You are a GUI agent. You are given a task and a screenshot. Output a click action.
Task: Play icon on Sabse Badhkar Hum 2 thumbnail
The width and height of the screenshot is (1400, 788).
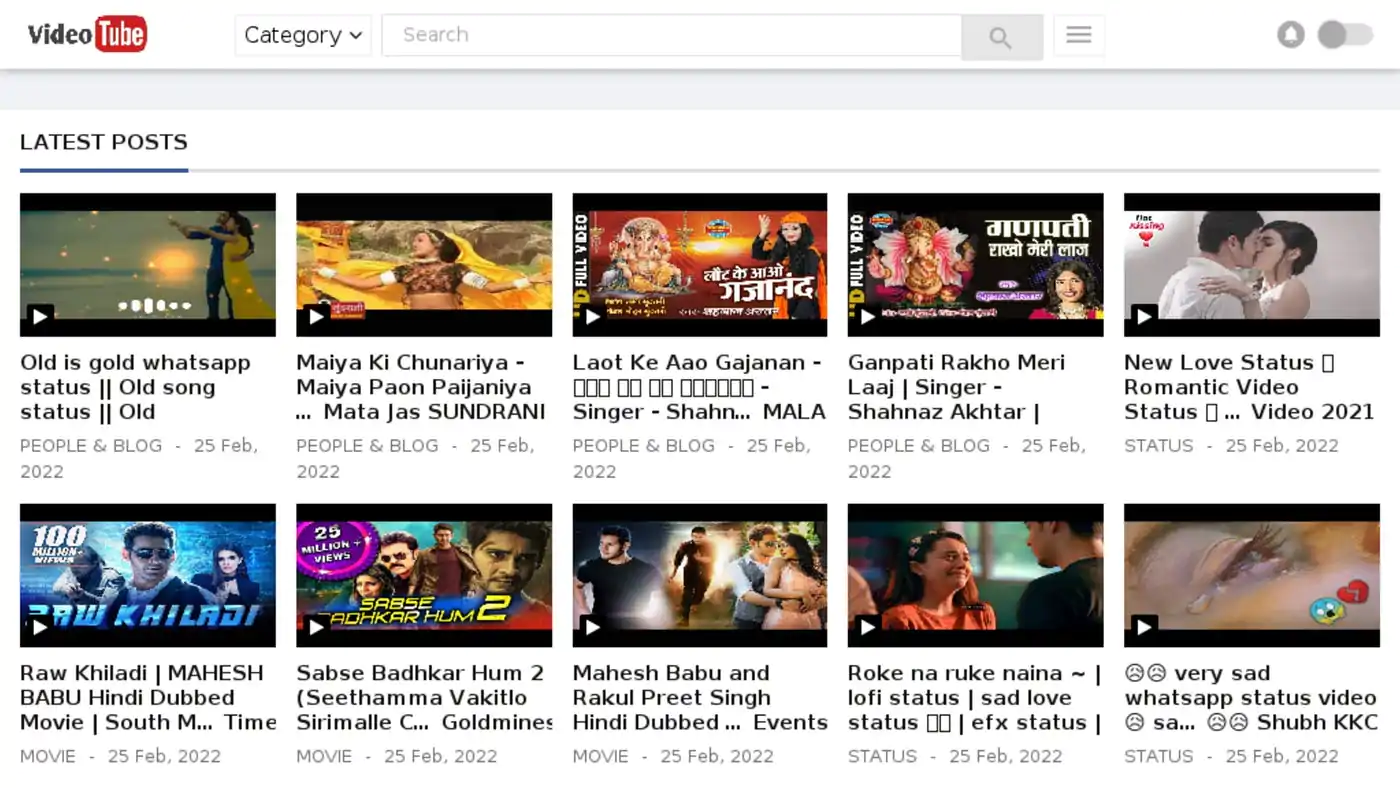[x=316, y=627]
